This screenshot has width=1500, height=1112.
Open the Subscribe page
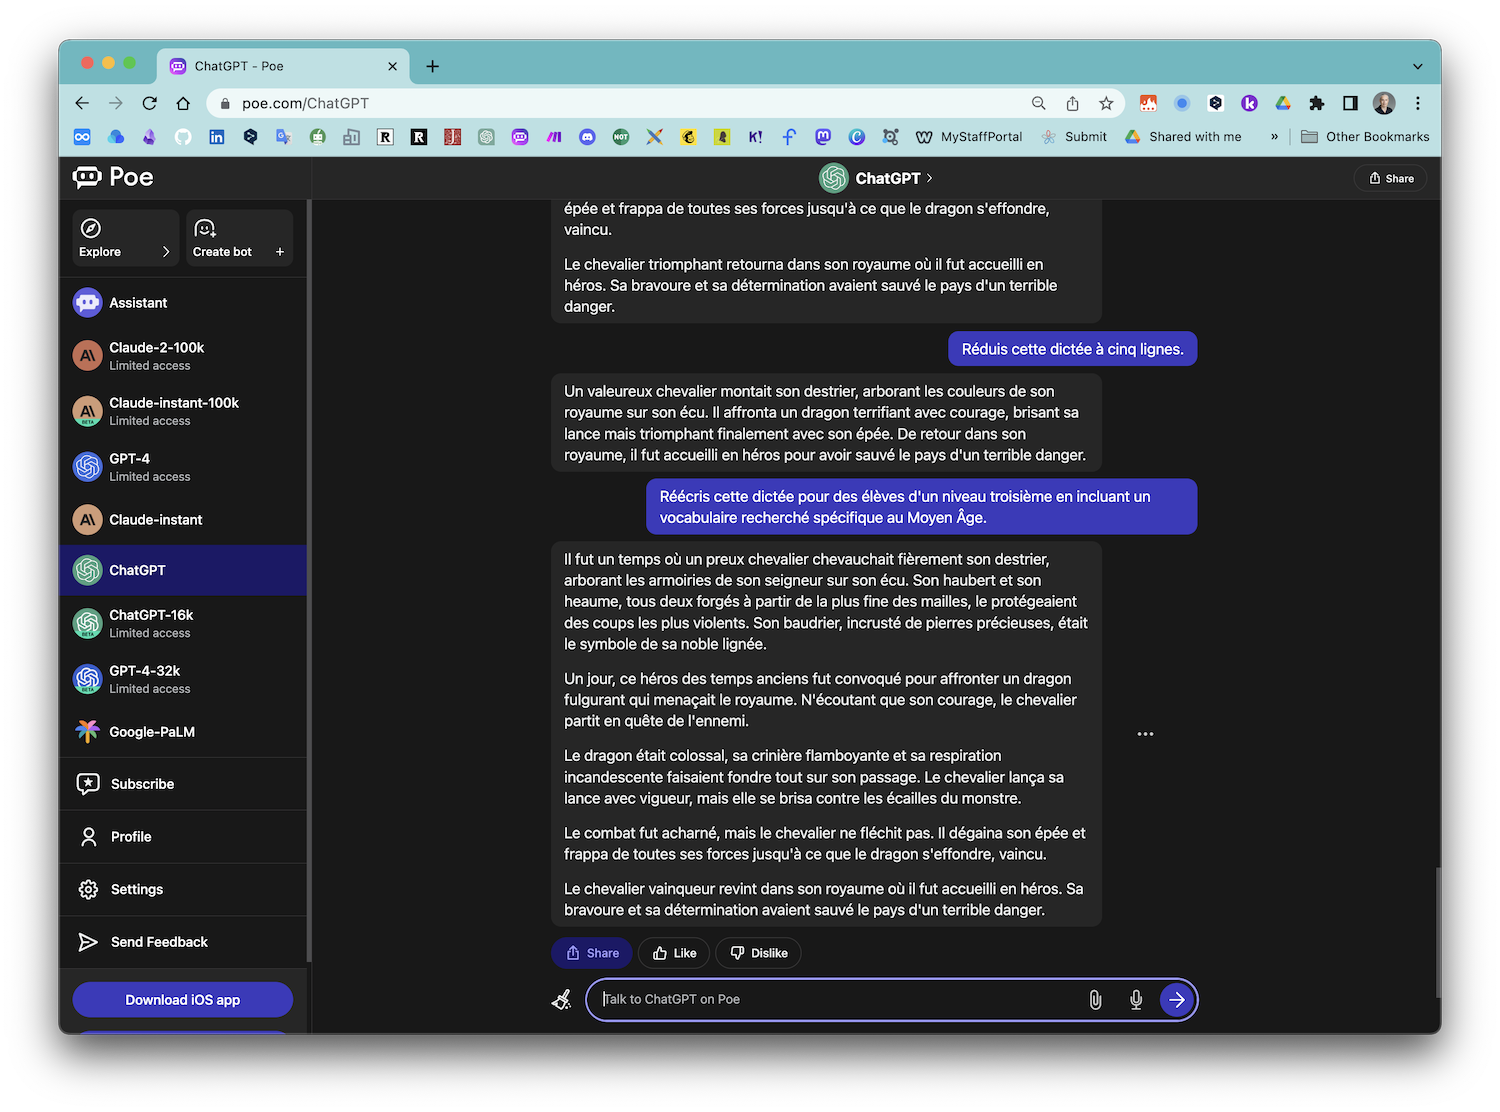[183, 784]
